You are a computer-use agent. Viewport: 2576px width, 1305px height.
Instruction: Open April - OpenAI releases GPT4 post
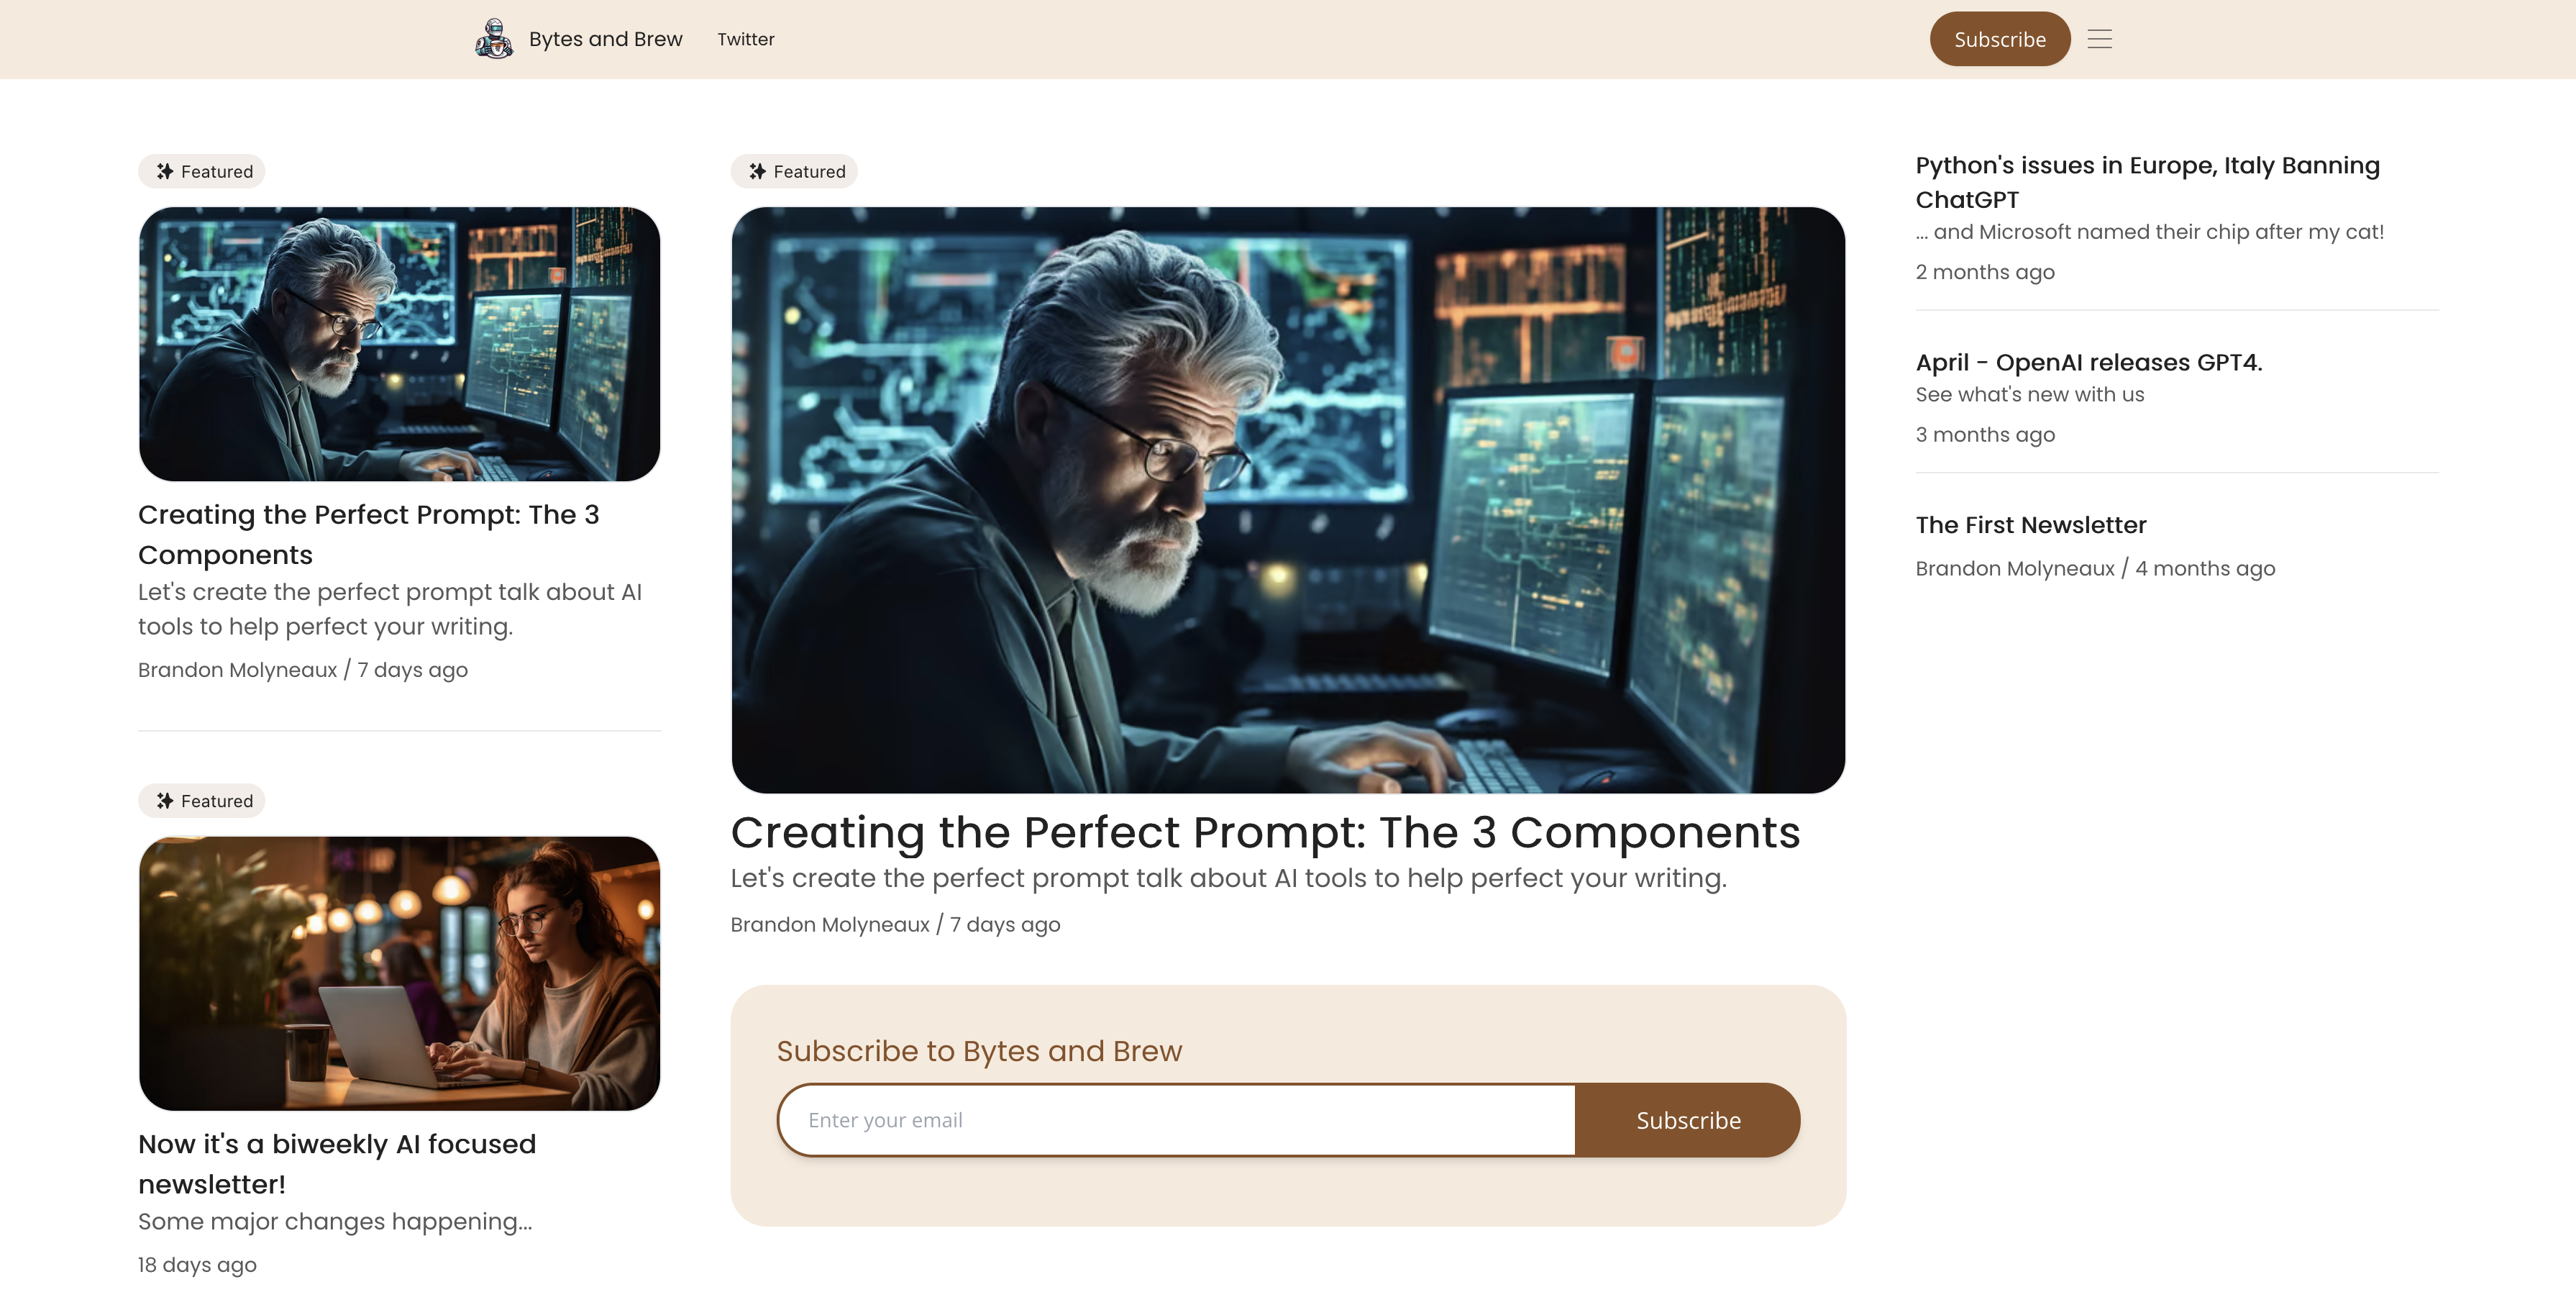pos(2089,362)
